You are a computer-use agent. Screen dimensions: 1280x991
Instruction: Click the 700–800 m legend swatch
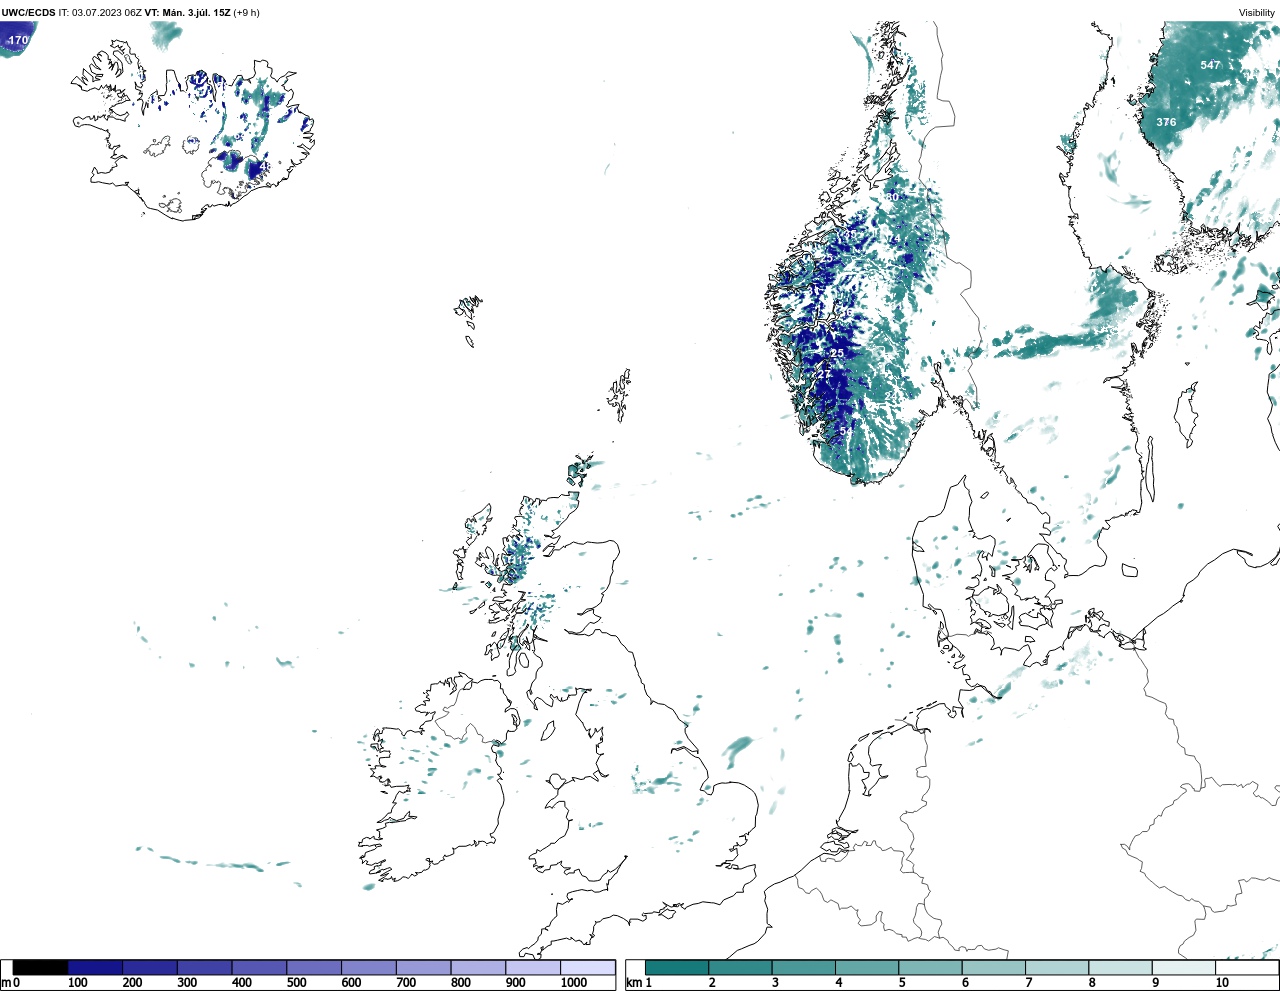(x=423, y=967)
